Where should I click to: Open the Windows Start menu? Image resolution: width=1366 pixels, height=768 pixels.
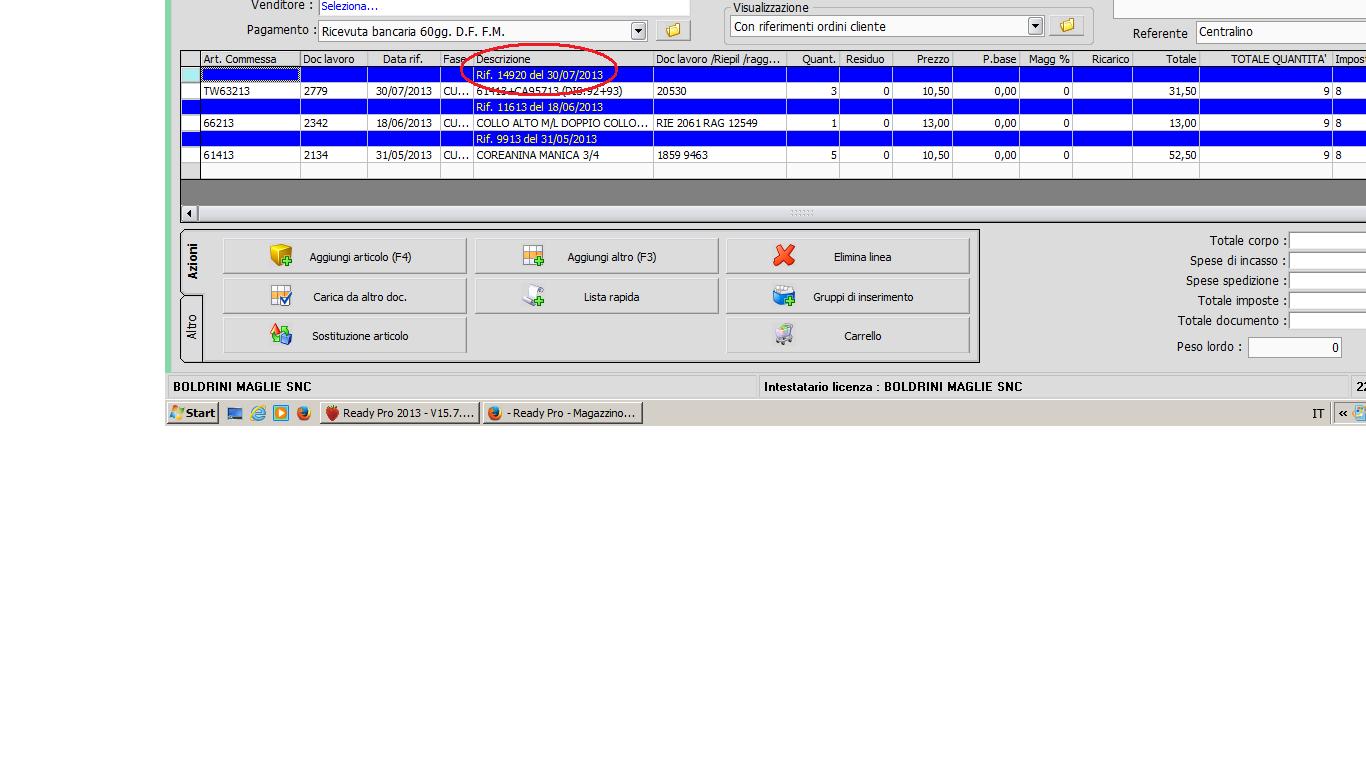pyautogui.click(x=193, y=413)
